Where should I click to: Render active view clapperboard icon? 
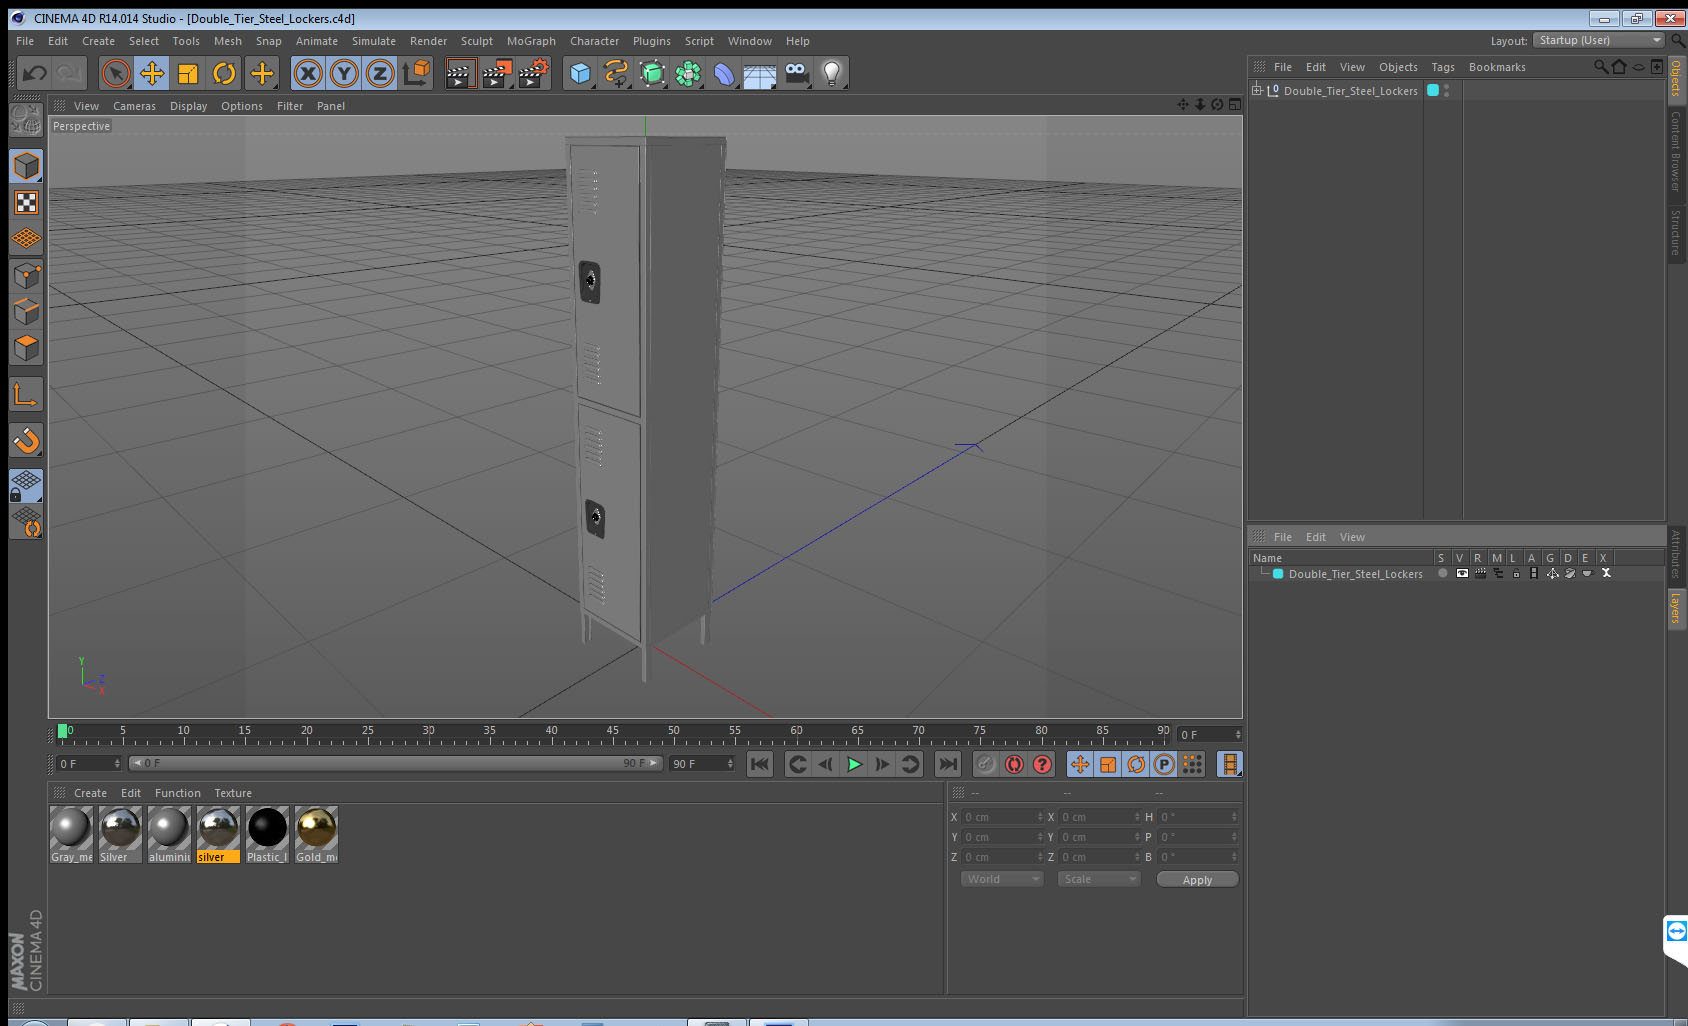point(460,73)
